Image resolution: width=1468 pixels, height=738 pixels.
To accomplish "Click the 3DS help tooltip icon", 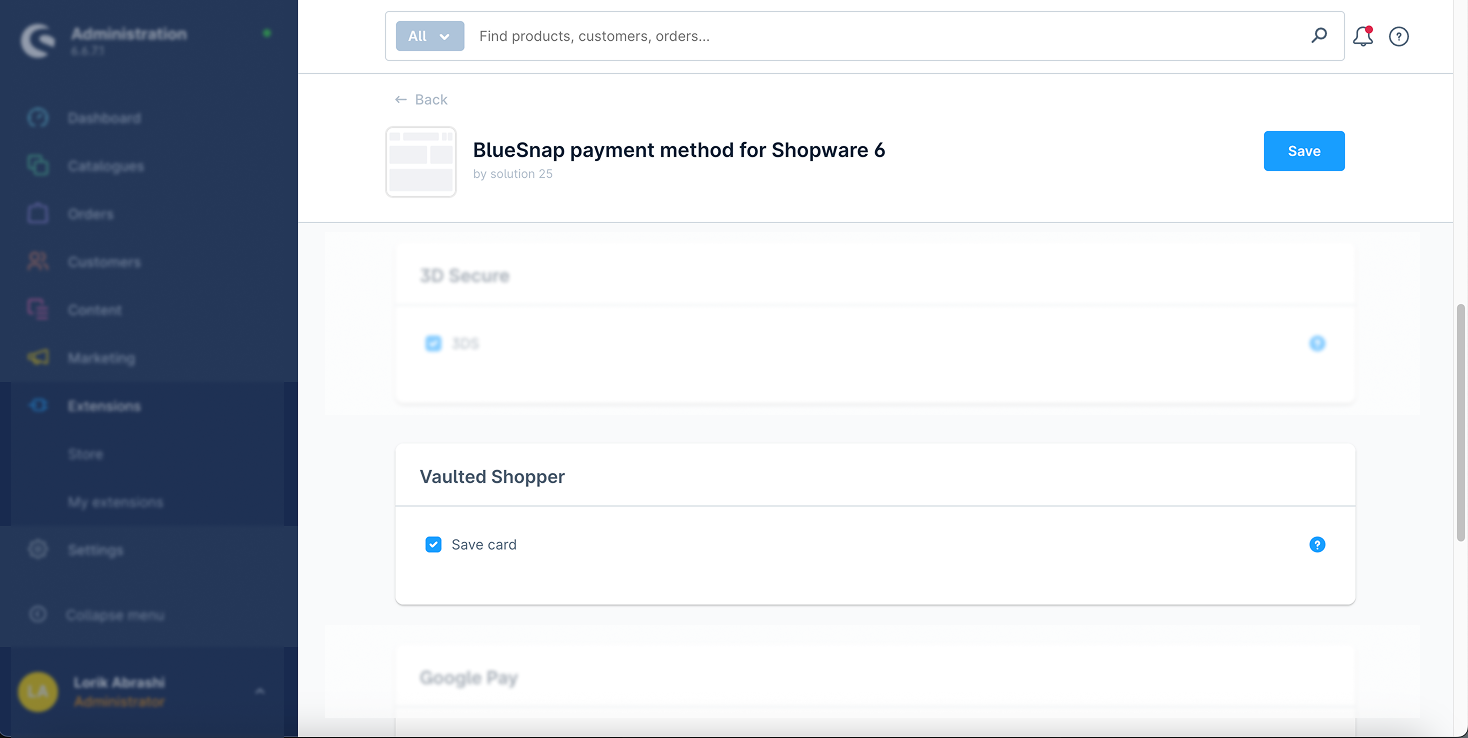I will (x=1317, y=344).
